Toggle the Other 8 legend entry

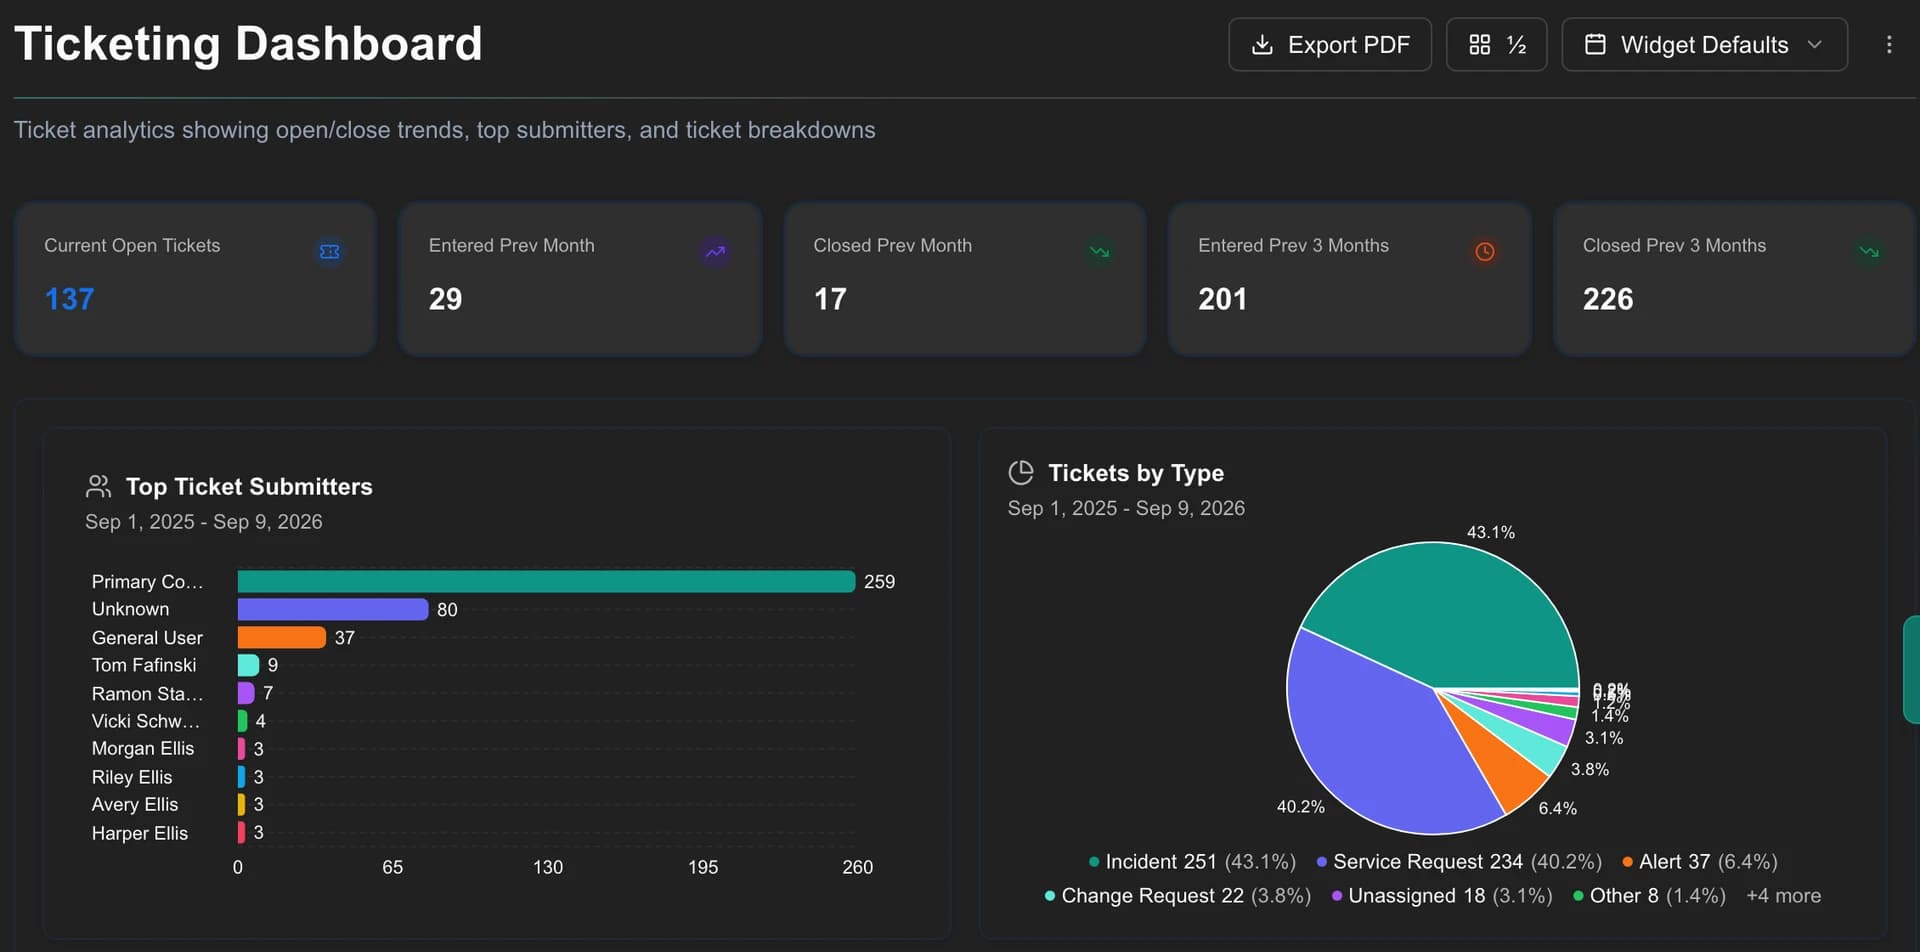[1650, 896]
